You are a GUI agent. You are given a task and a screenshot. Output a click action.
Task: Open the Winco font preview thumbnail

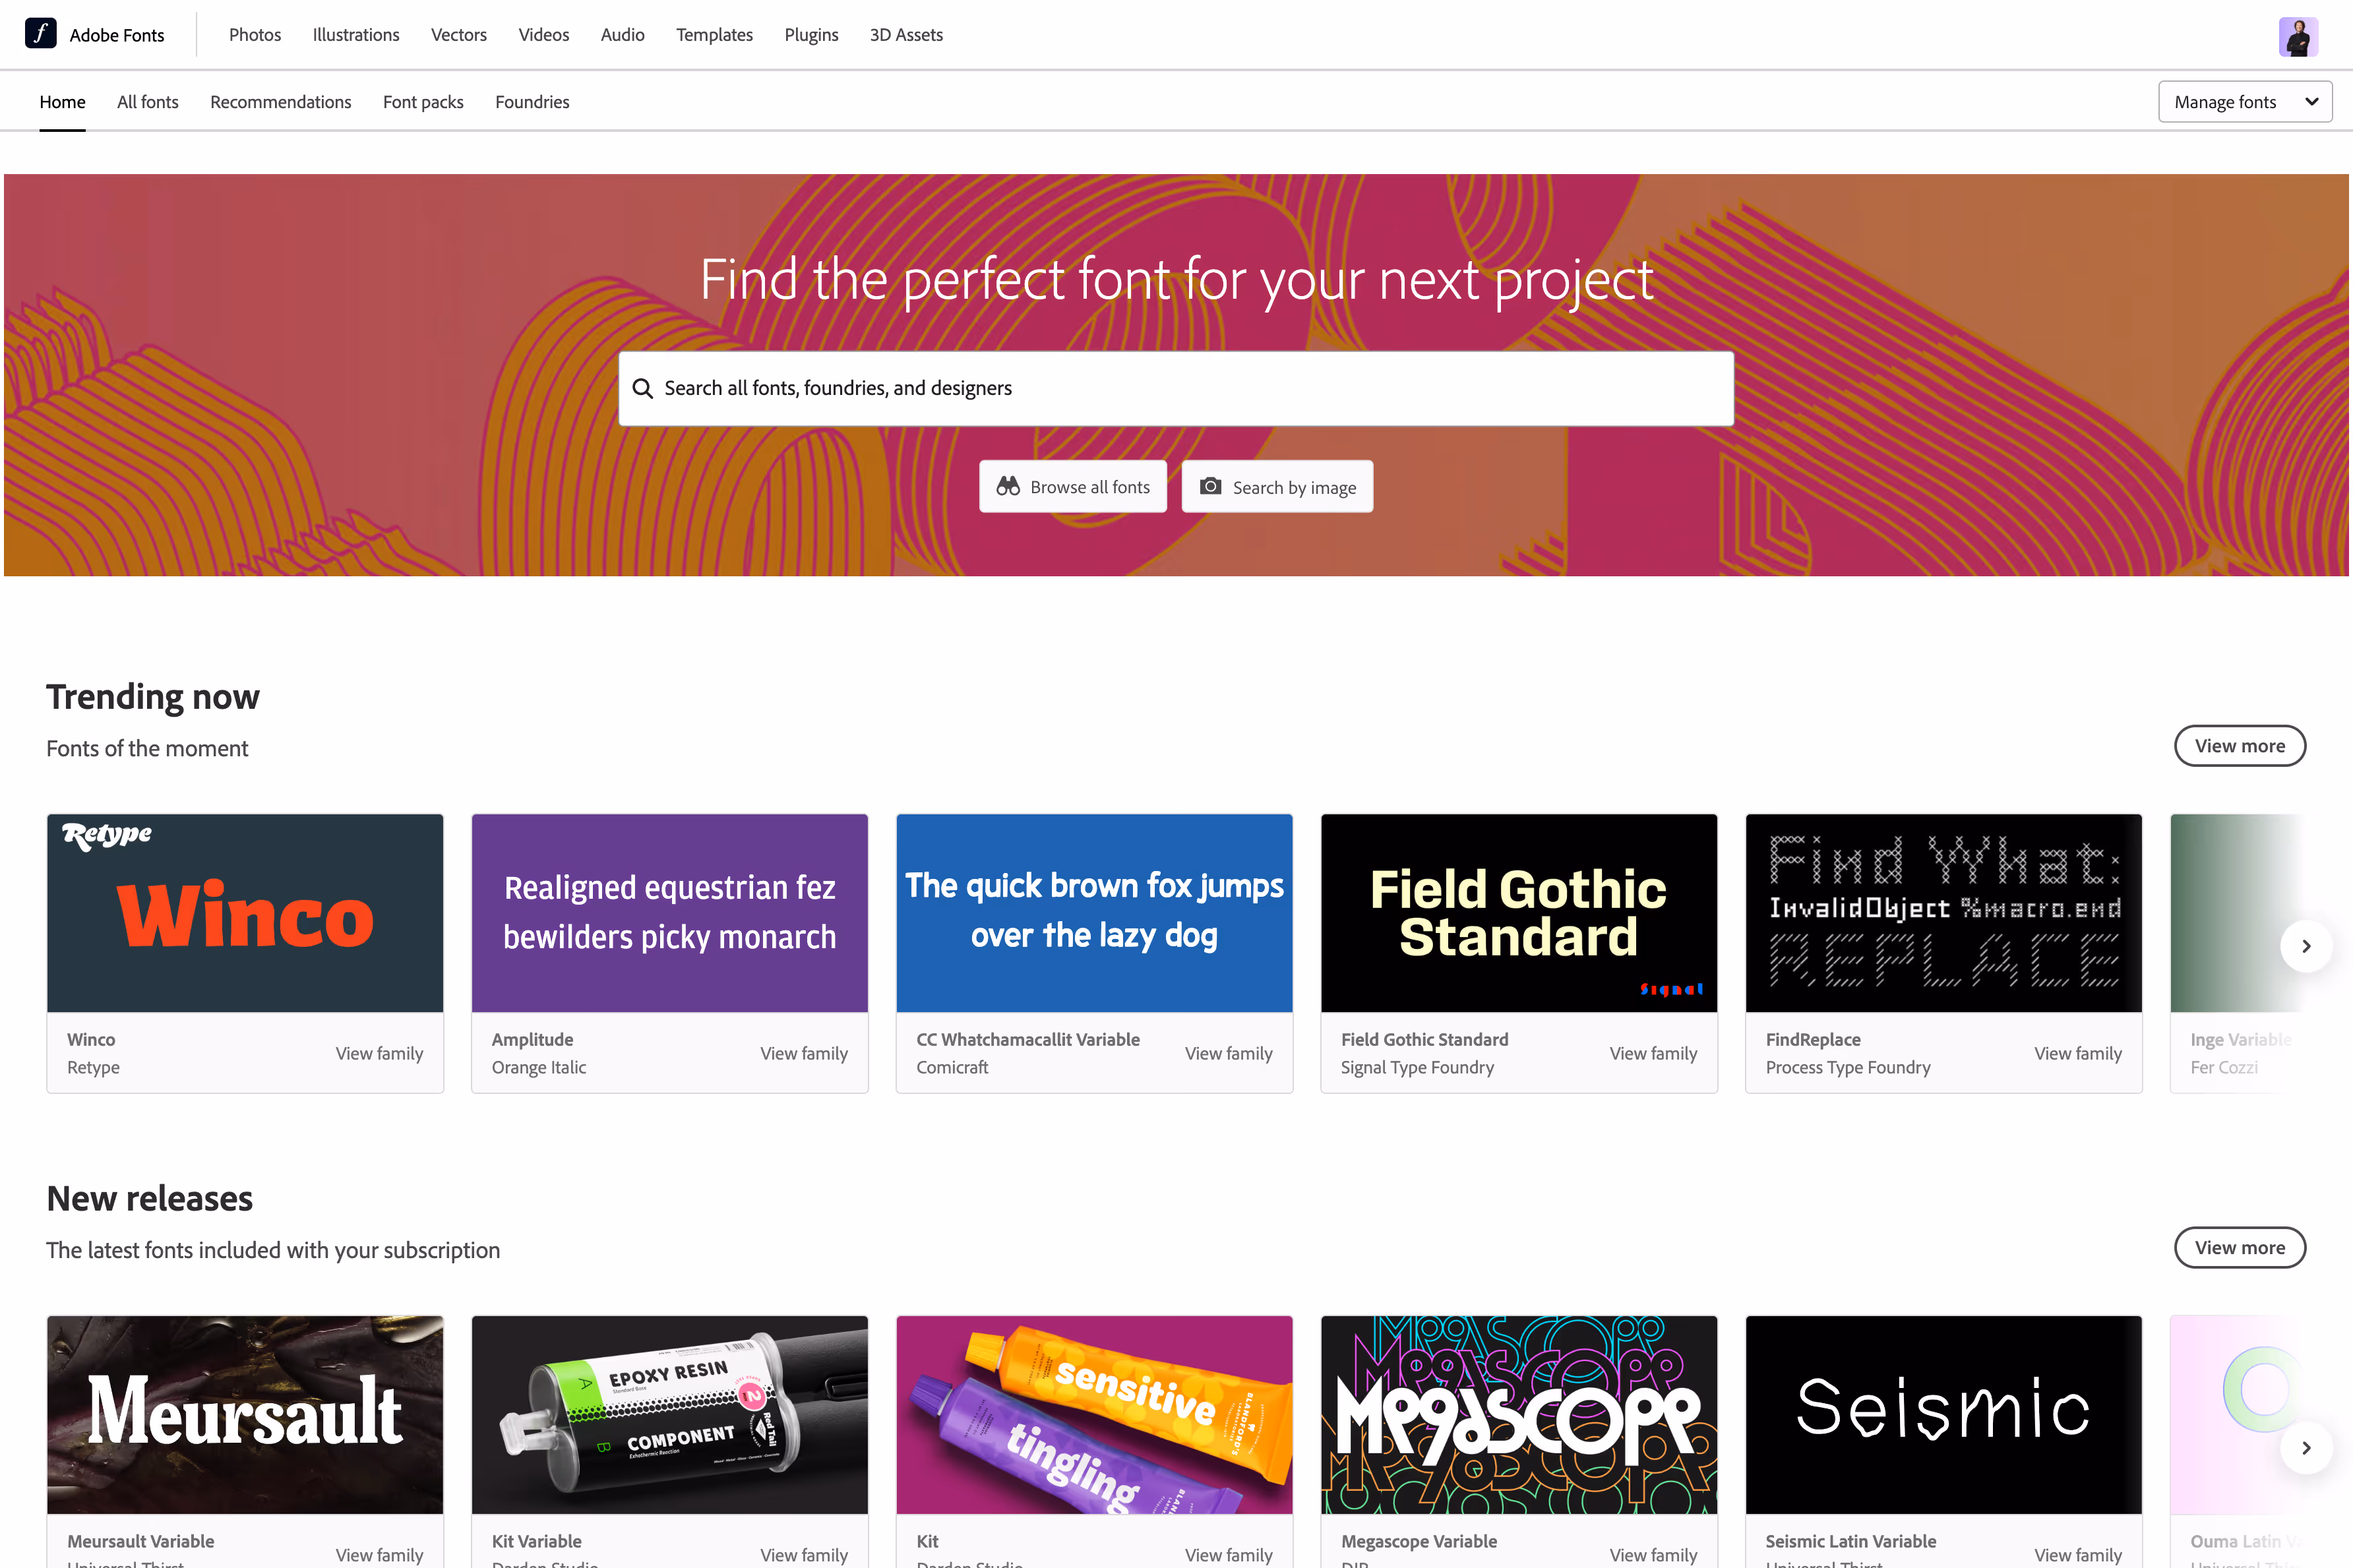245,913
